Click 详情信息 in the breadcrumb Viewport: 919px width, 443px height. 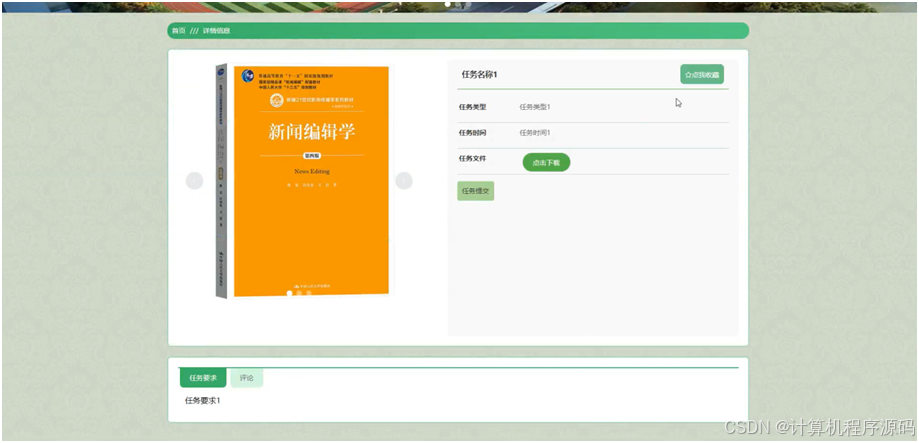click(216, 30)
